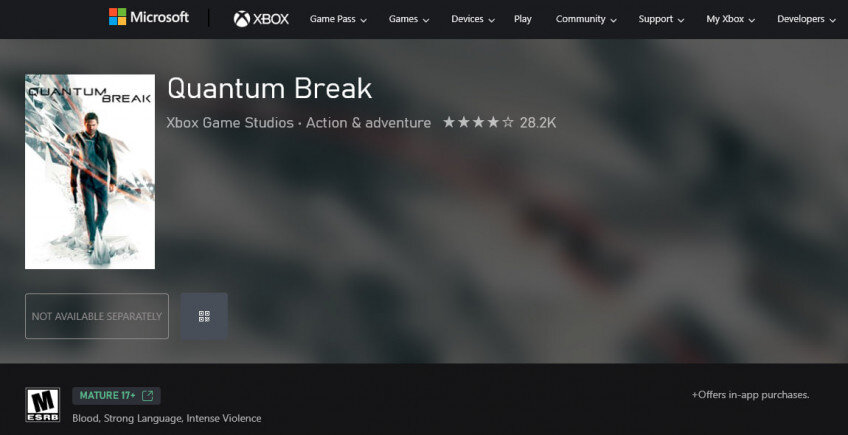Expand the Game Pass dropdown menu
848x435 pixels.
pyautogui.click(x=338, y=19)
